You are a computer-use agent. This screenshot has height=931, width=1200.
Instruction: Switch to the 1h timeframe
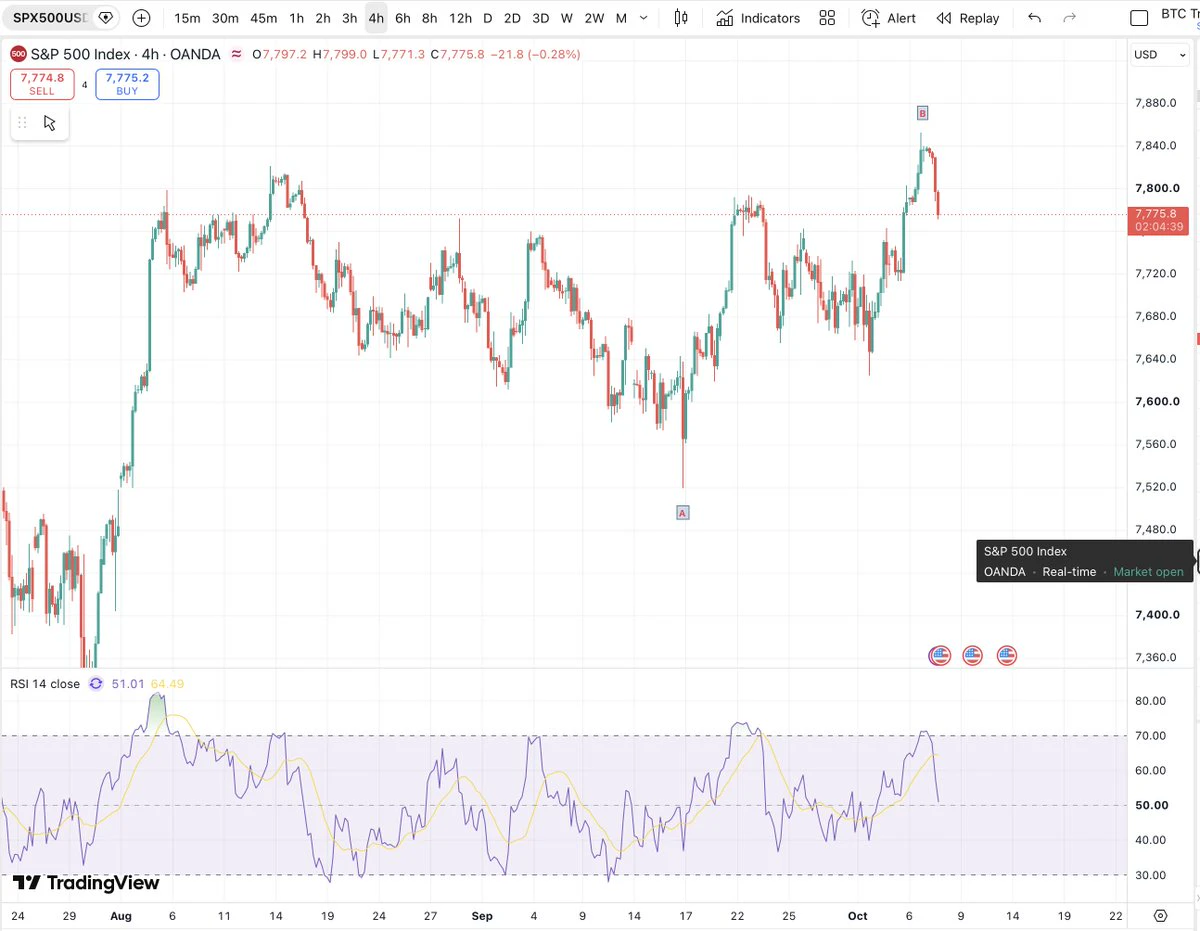(x=296, y=18)
